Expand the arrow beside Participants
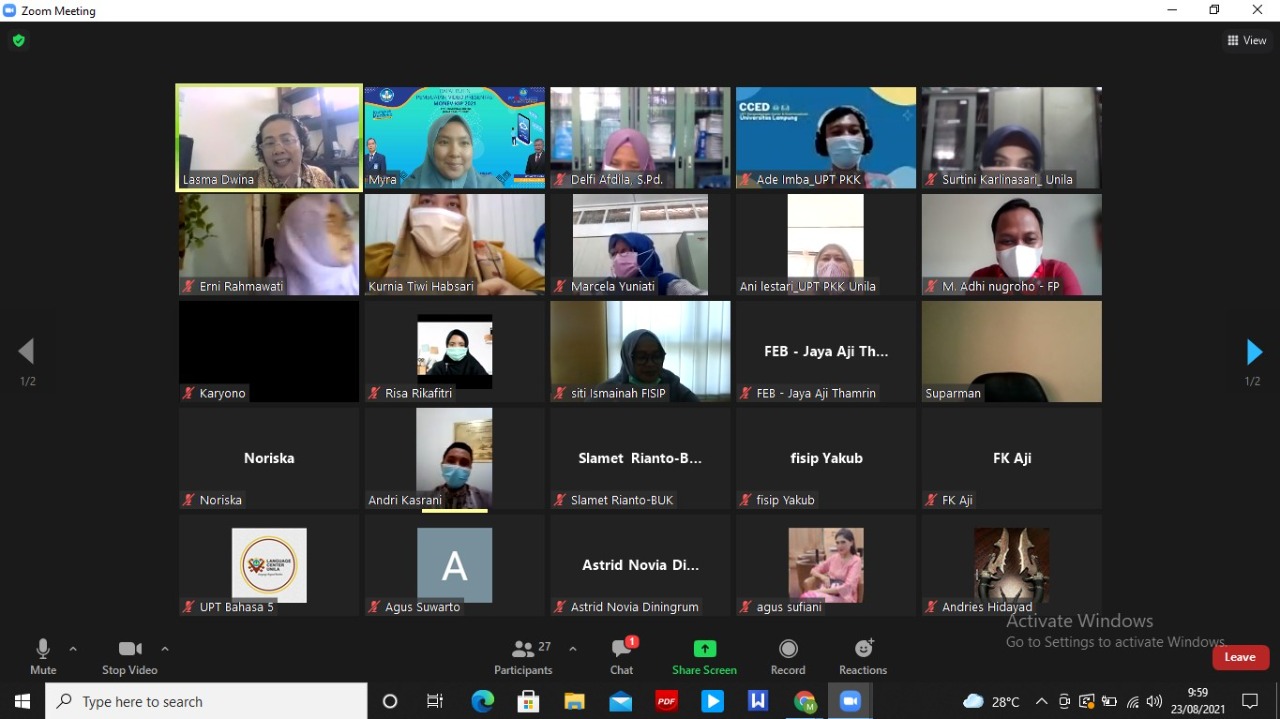Image resolution: width=1280 pixels, height=719 pixels. point(573,649)
